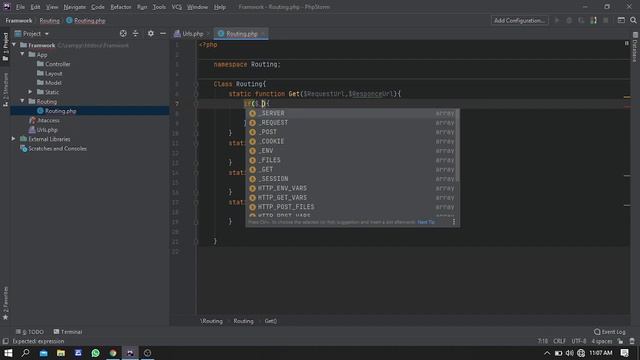Select the .htaccess file in the tree
The height and width of the screenshot is (360, 640).
pos(44,120)
